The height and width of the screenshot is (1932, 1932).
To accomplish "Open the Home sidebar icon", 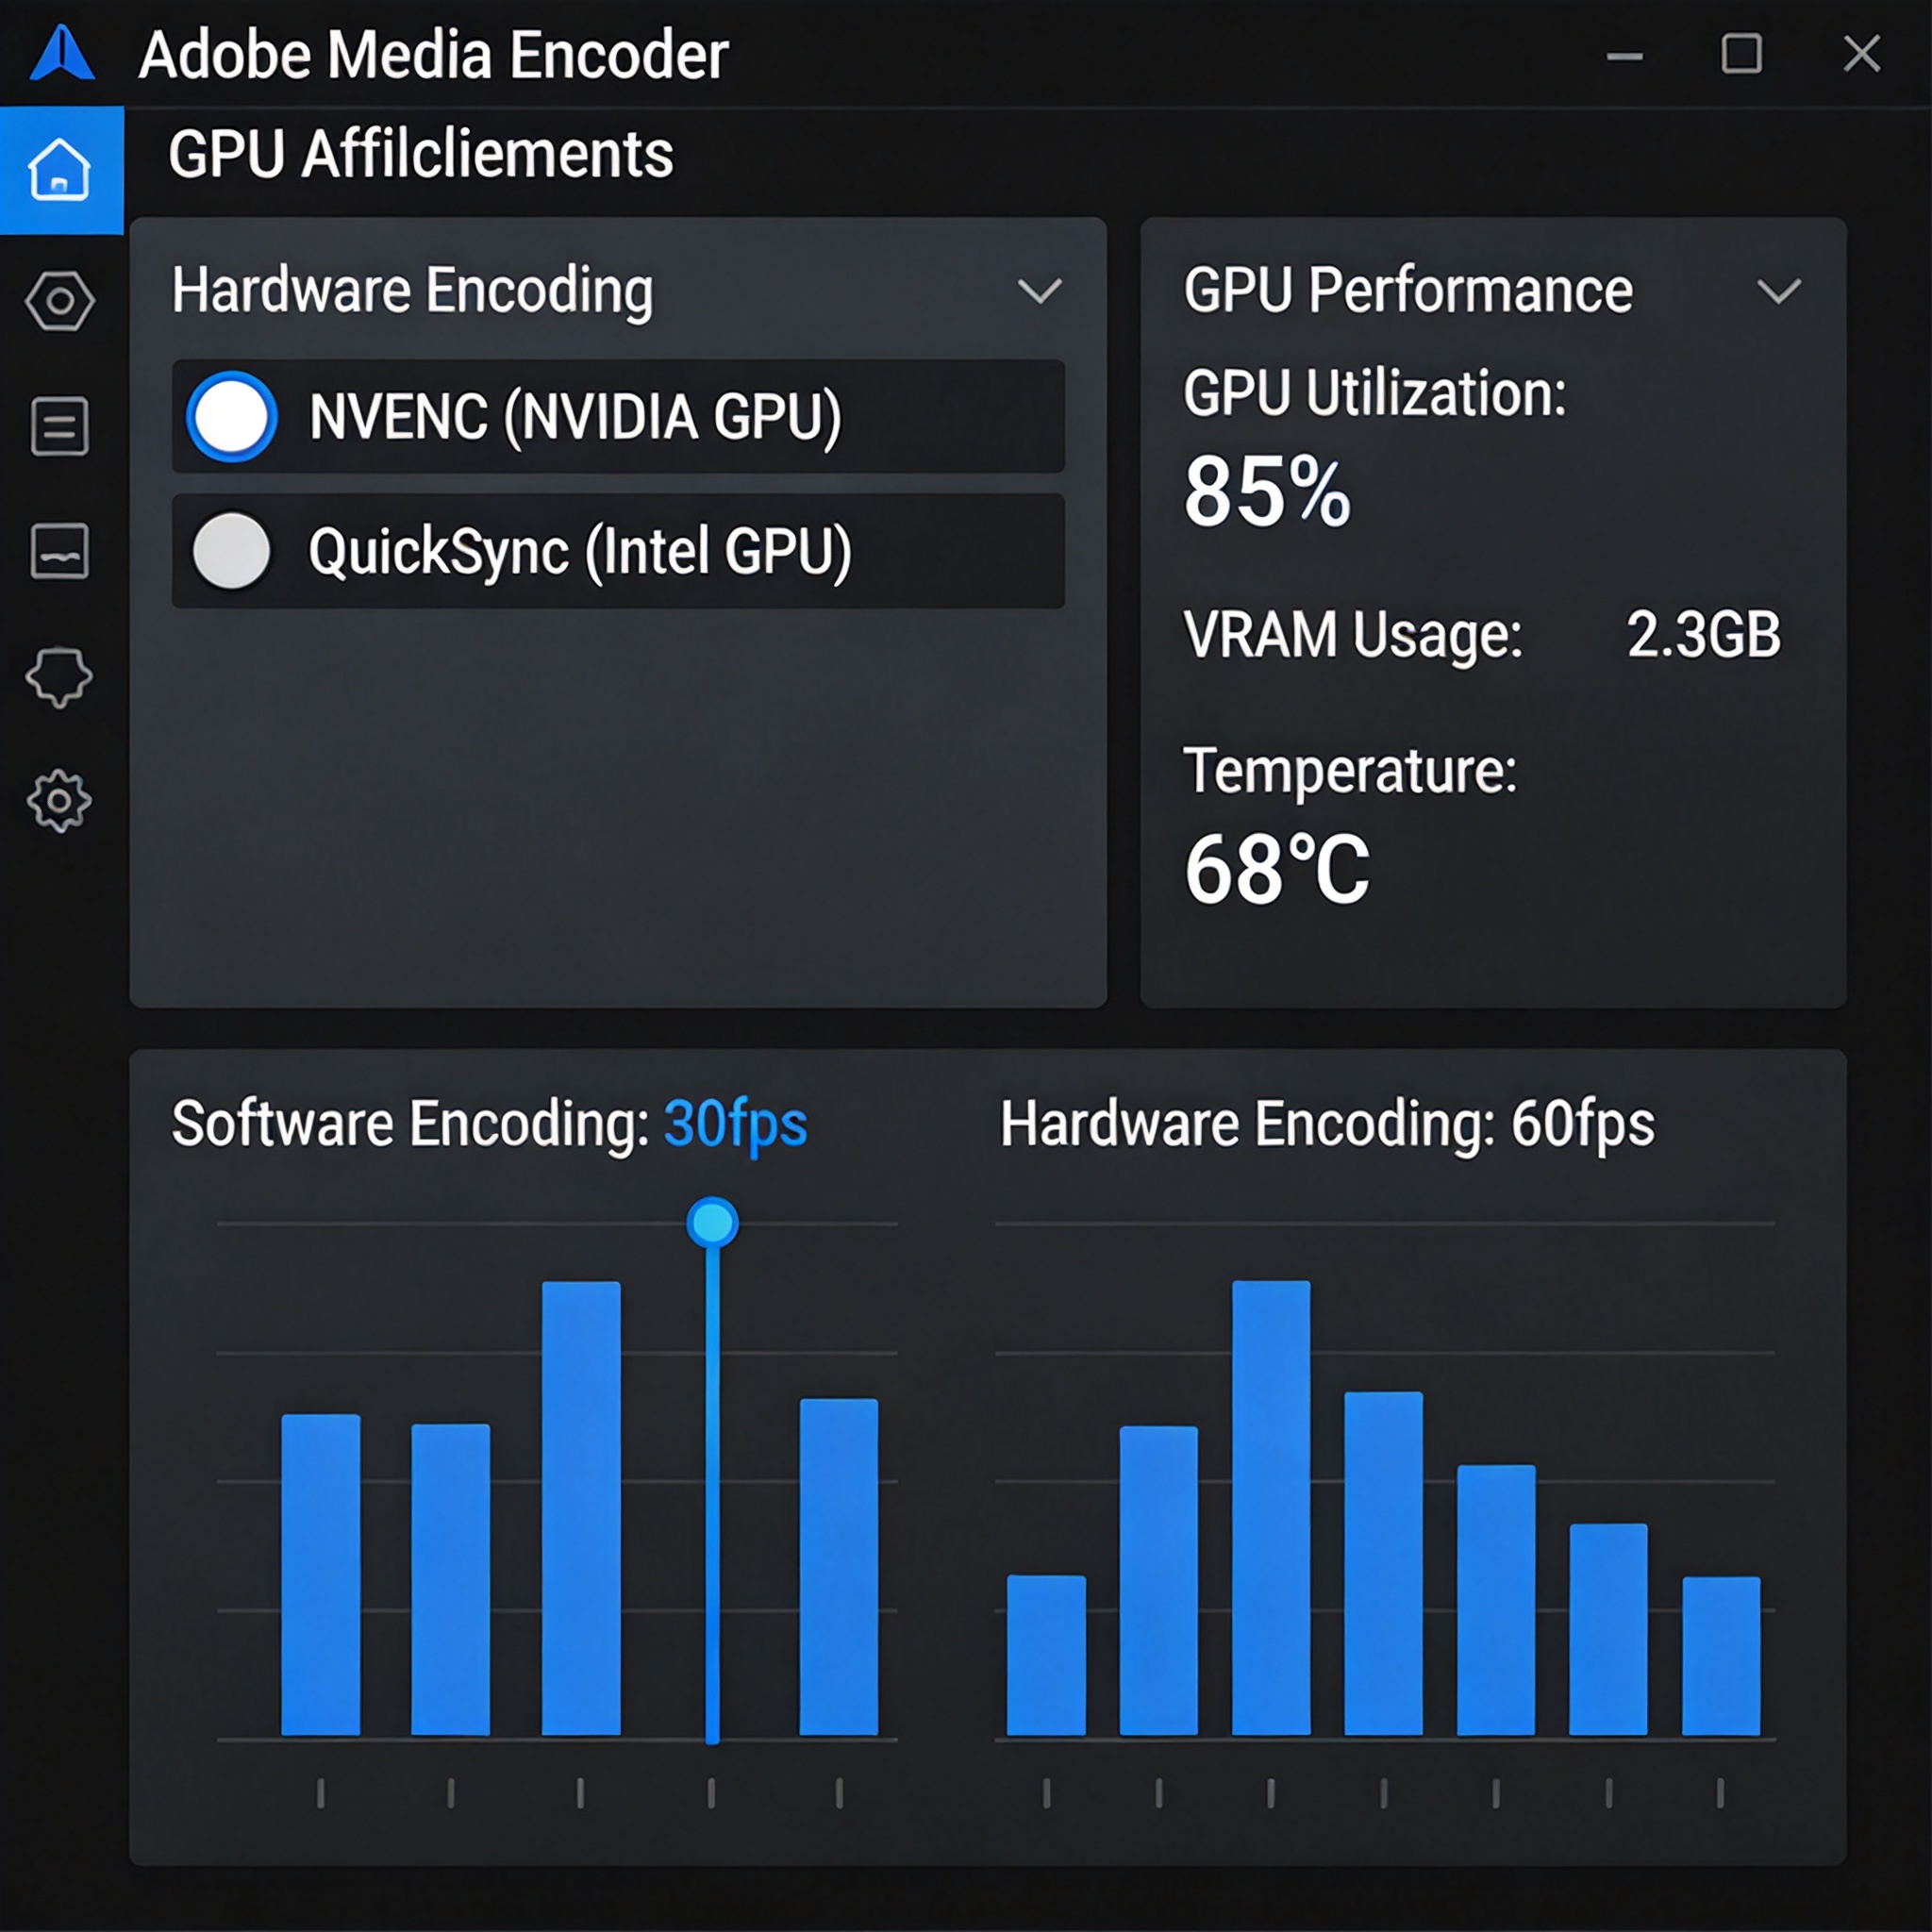I will pyautogui.click(x=60, y=170).
